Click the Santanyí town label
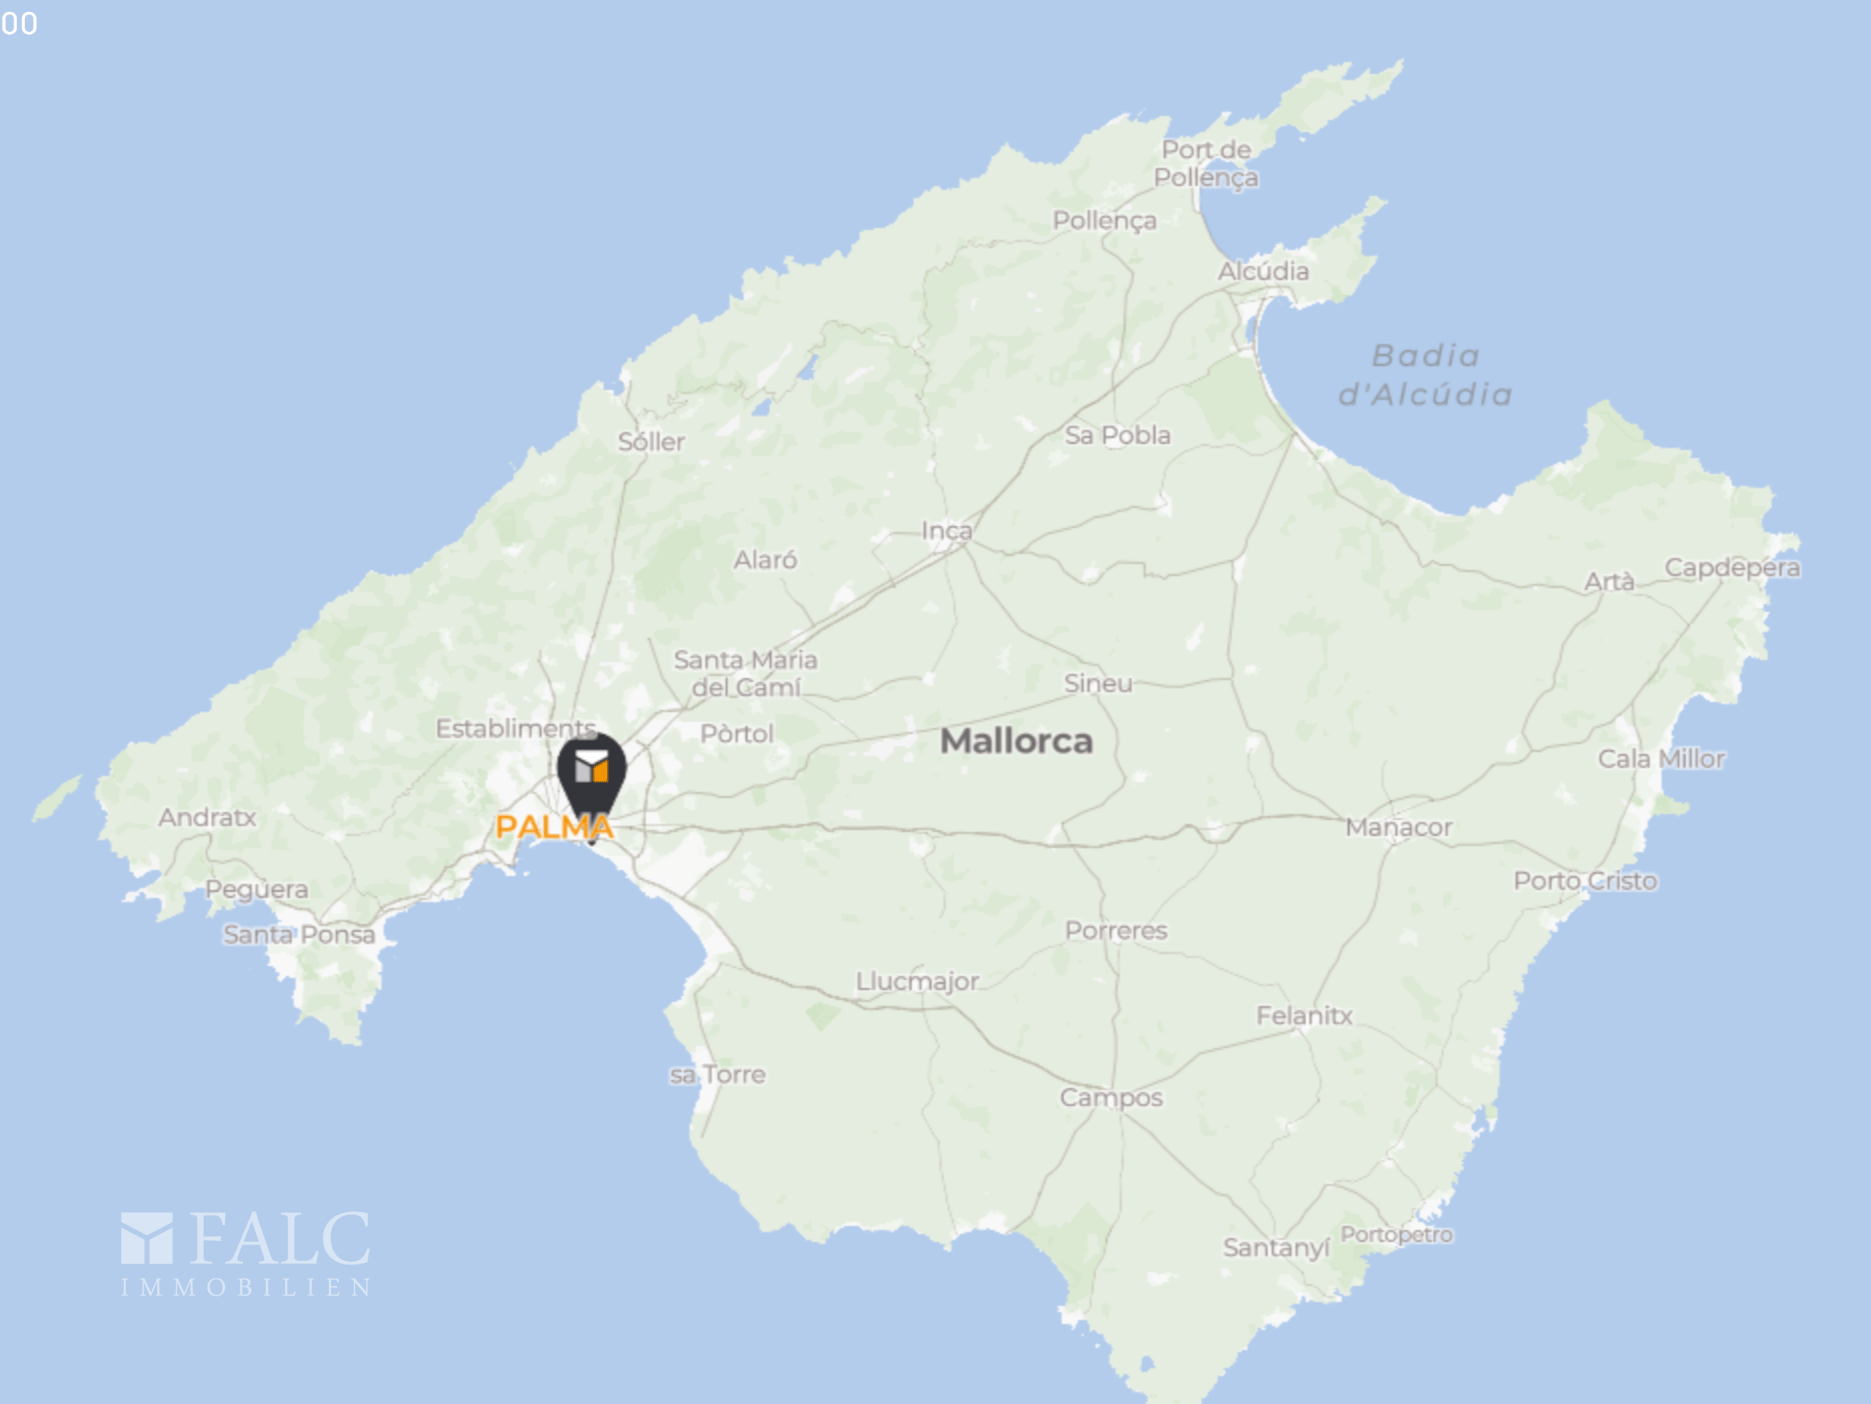The height and width of the screenshot is (1404, 1871). (x=1276, y=1247)
